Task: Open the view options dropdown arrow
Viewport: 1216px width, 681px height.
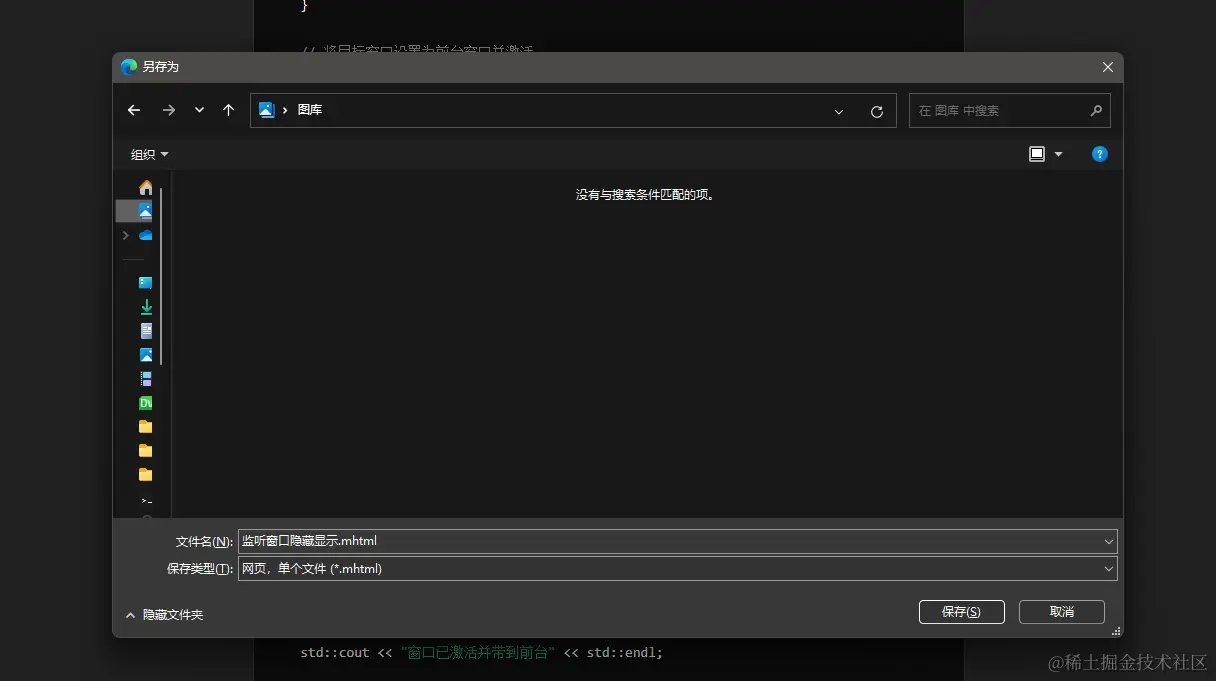Action: 1058,154
